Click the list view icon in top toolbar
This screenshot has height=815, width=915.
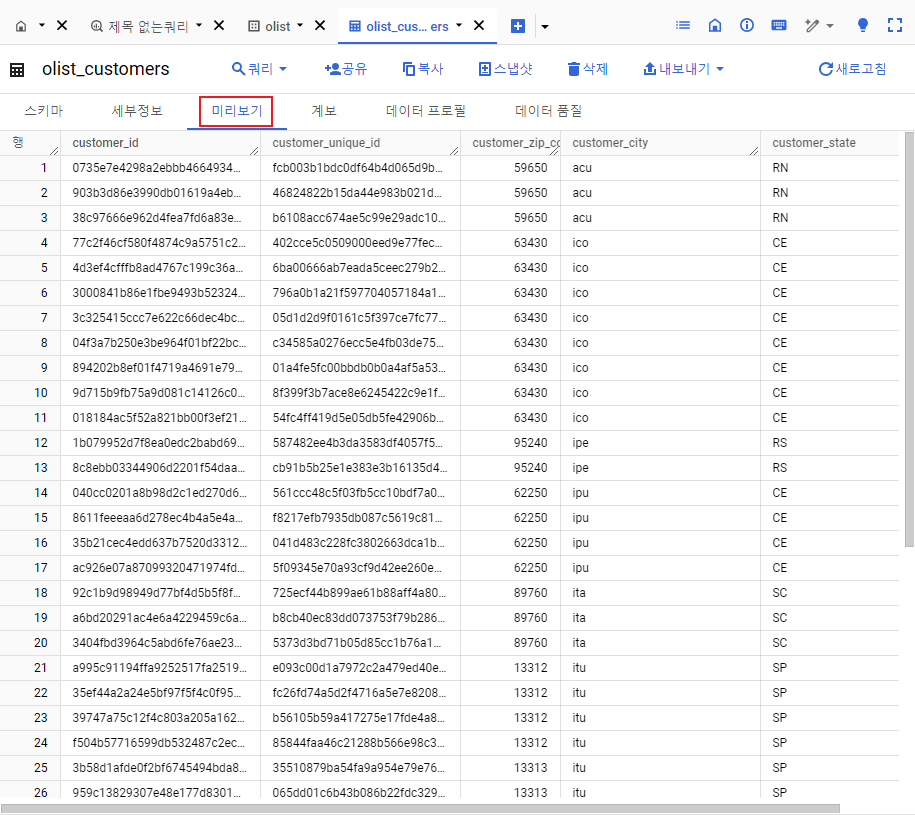(683, 25)
